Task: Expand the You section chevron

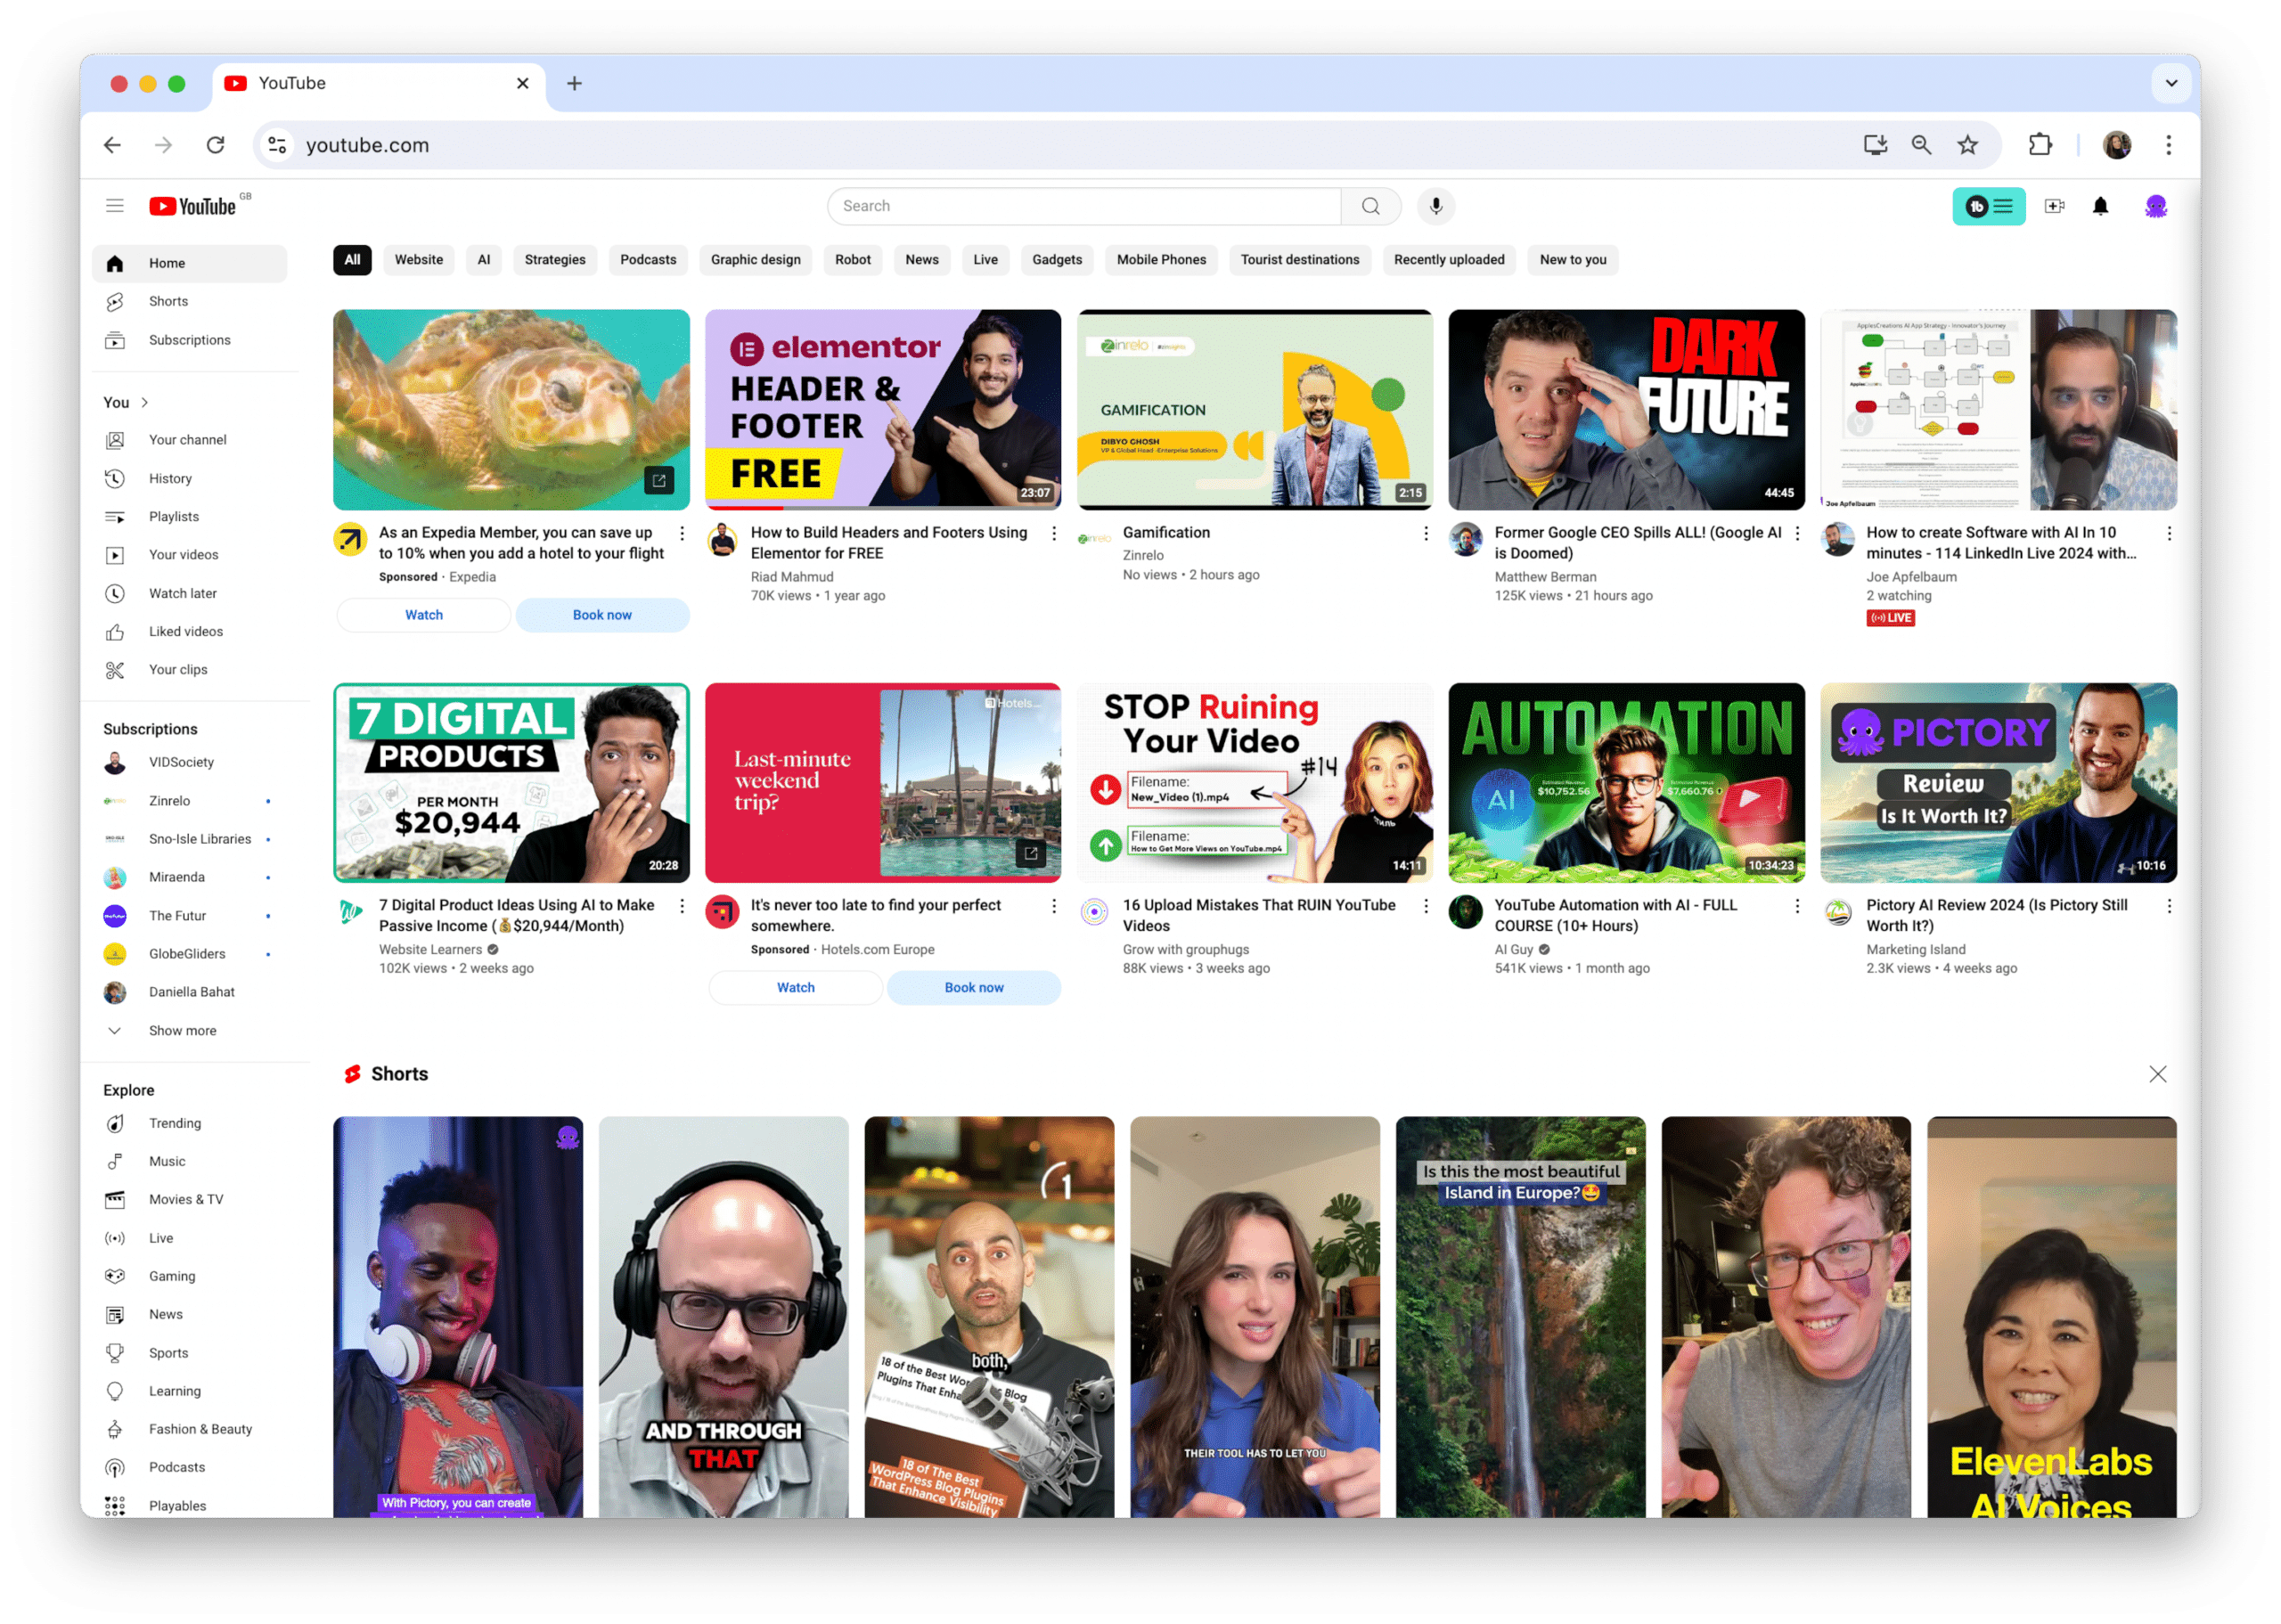Action: [145, 403]
